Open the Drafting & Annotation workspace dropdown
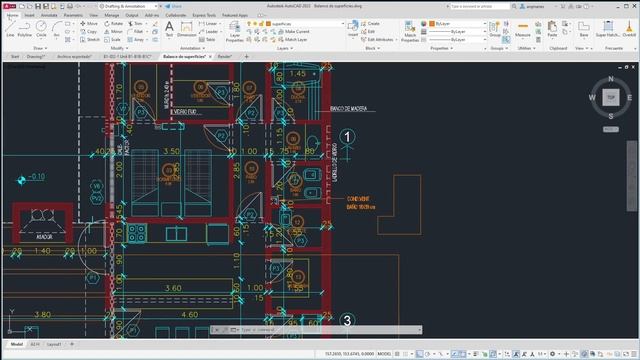 [x=129, y=6]
